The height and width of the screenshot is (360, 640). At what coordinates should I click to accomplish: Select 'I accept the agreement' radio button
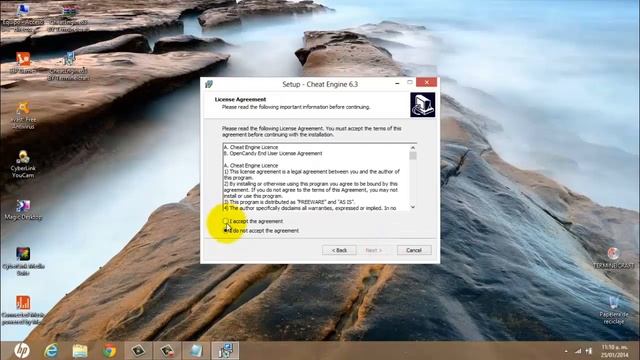(x=225, y=221)
